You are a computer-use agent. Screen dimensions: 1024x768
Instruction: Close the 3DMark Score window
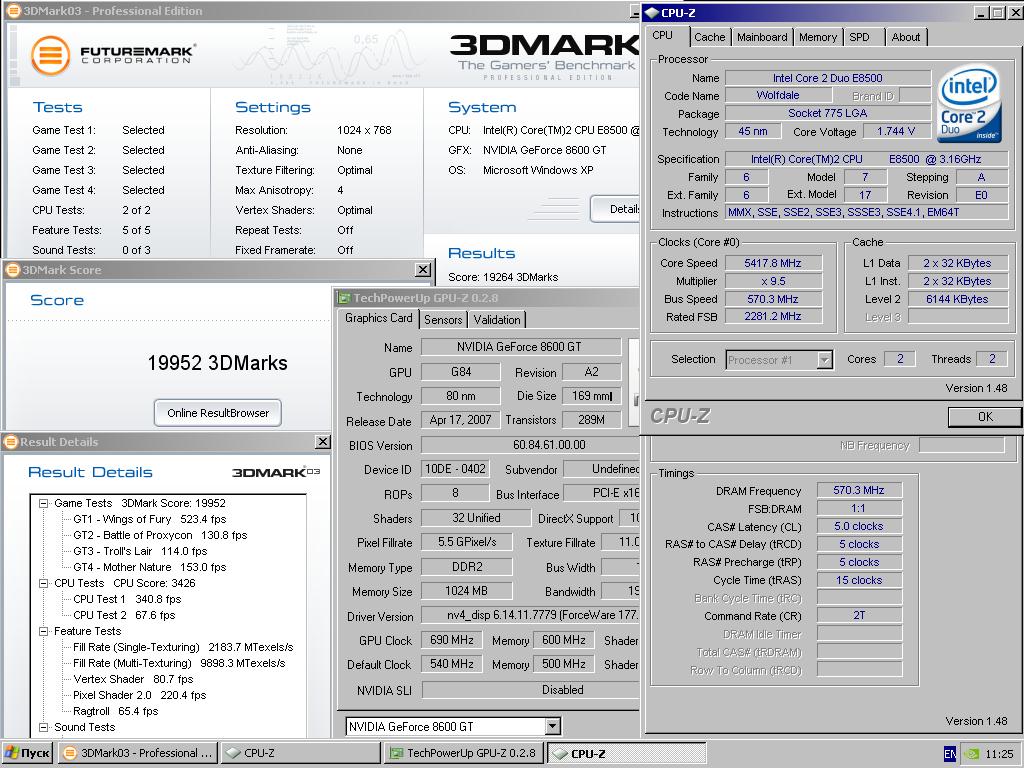423,270
